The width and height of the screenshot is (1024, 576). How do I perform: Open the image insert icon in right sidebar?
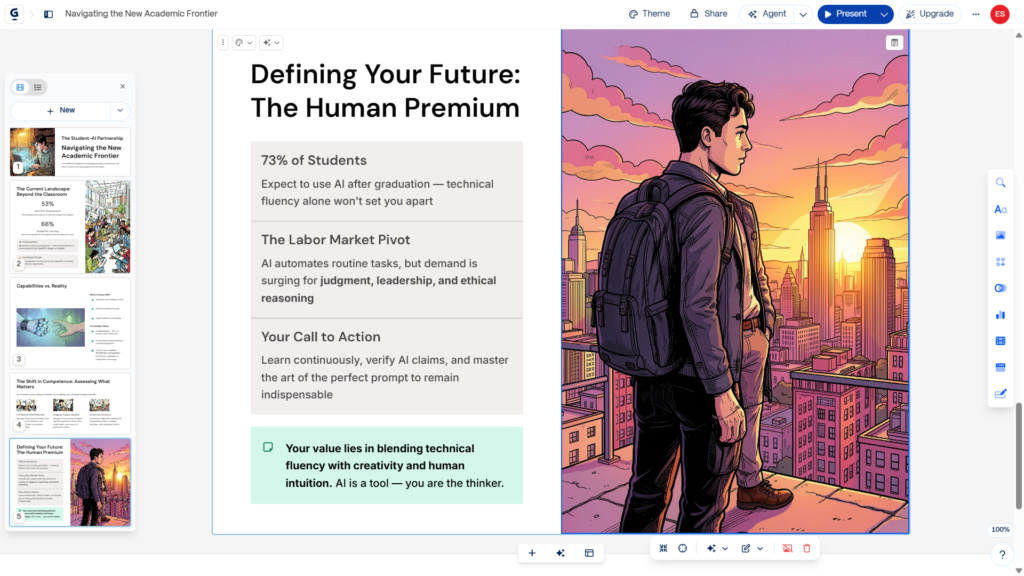(1000, 236)
